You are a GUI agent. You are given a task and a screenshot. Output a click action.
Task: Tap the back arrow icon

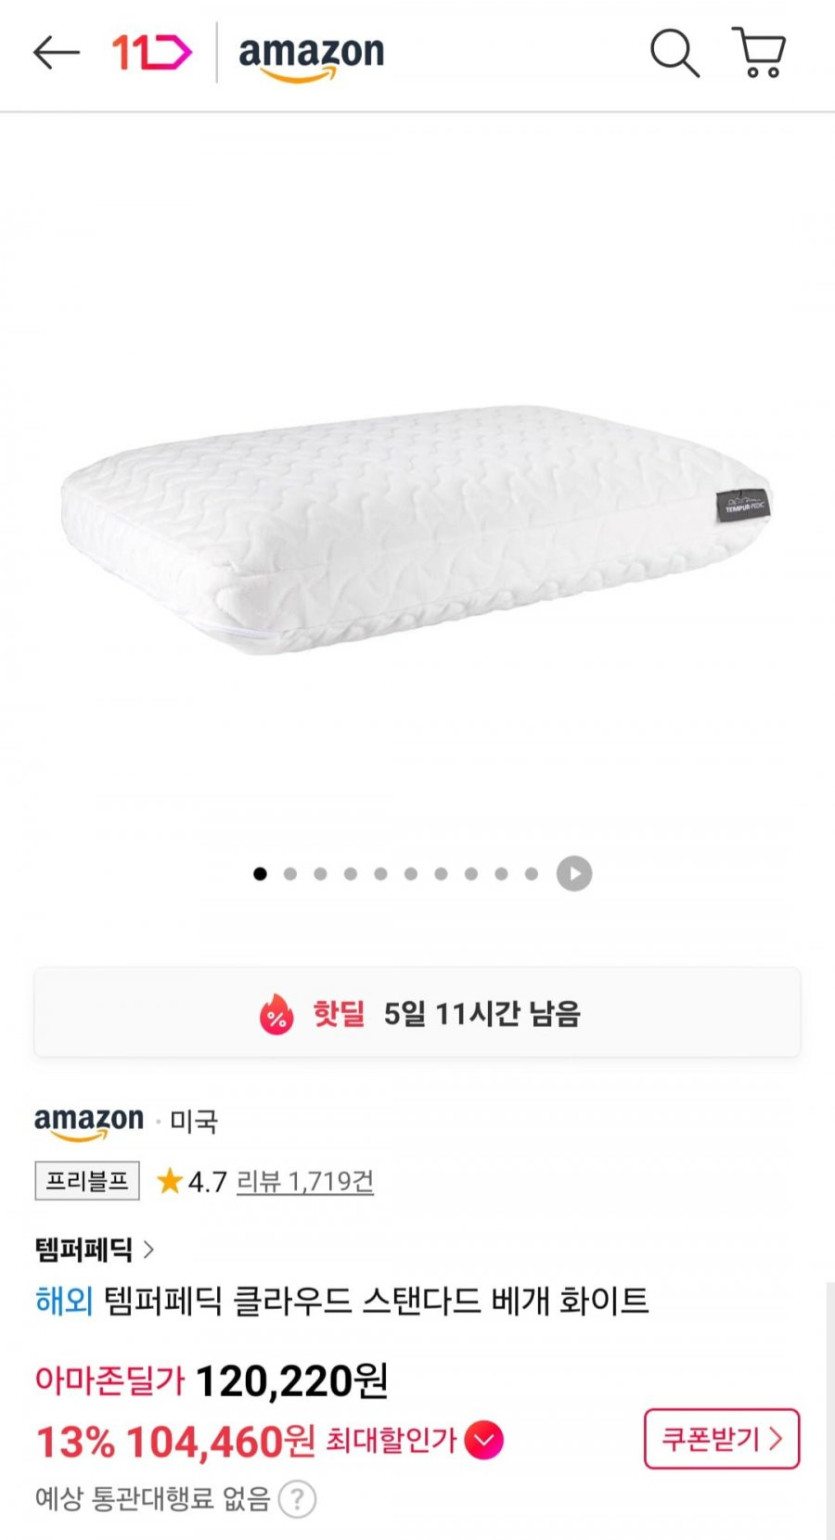point(56,52)
